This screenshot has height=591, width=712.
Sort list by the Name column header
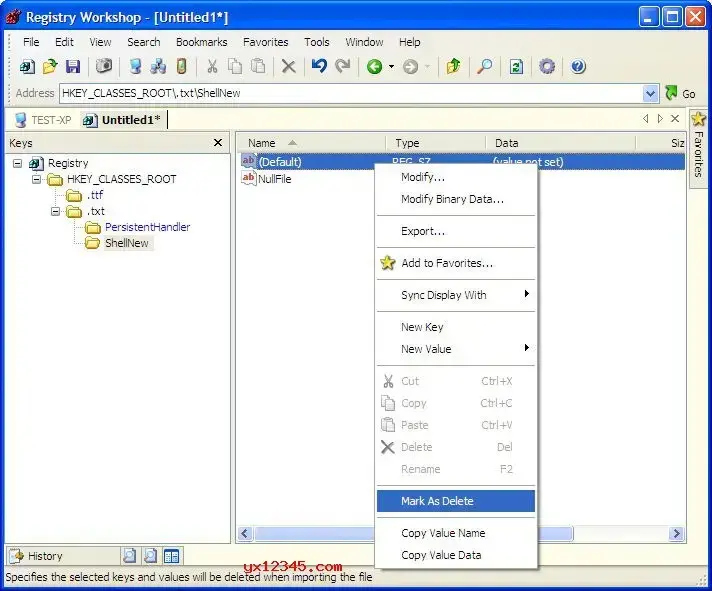(x=311, y=143)
